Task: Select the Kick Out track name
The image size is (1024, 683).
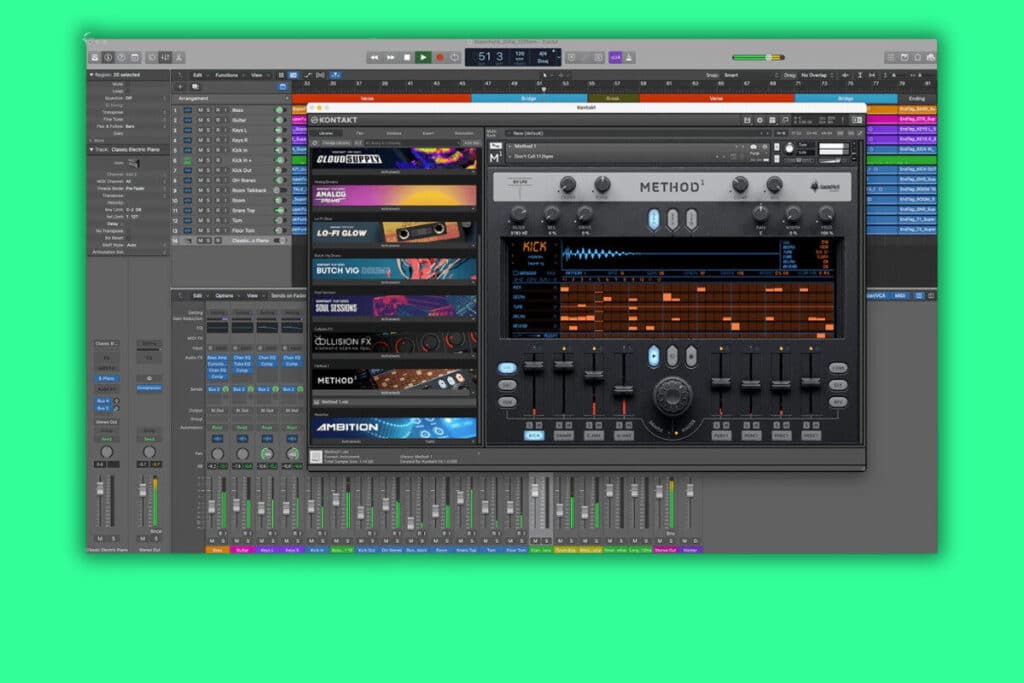Action: tap(242, 170)
